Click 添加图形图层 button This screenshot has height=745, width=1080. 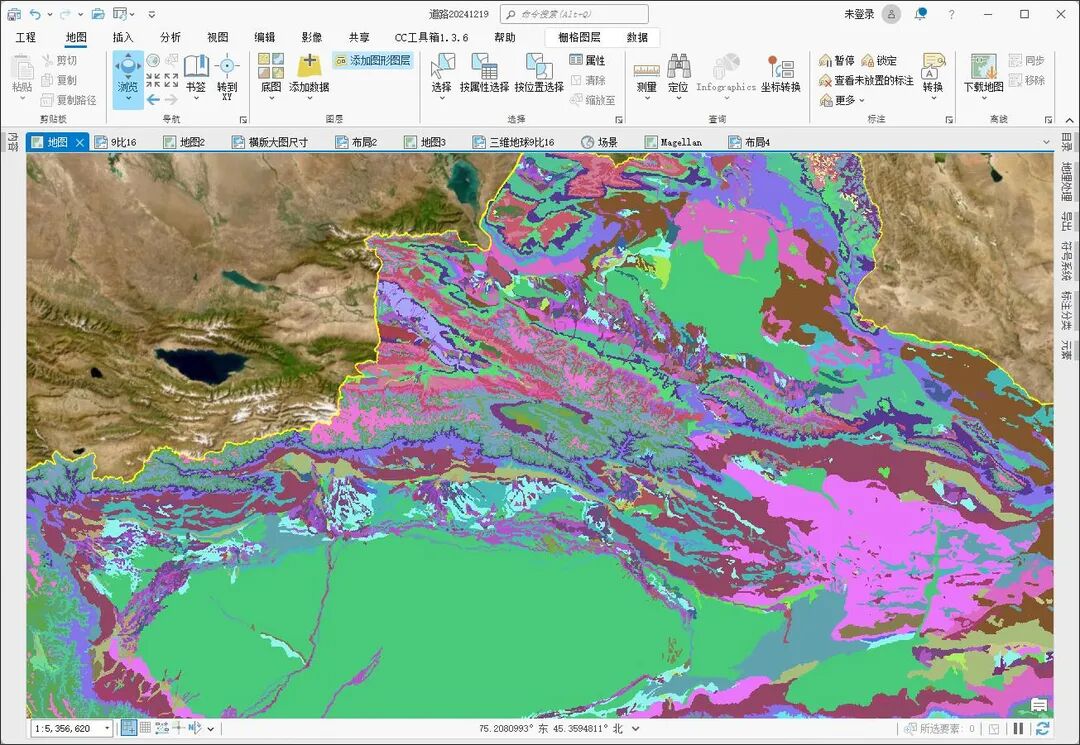pos(373,61)
